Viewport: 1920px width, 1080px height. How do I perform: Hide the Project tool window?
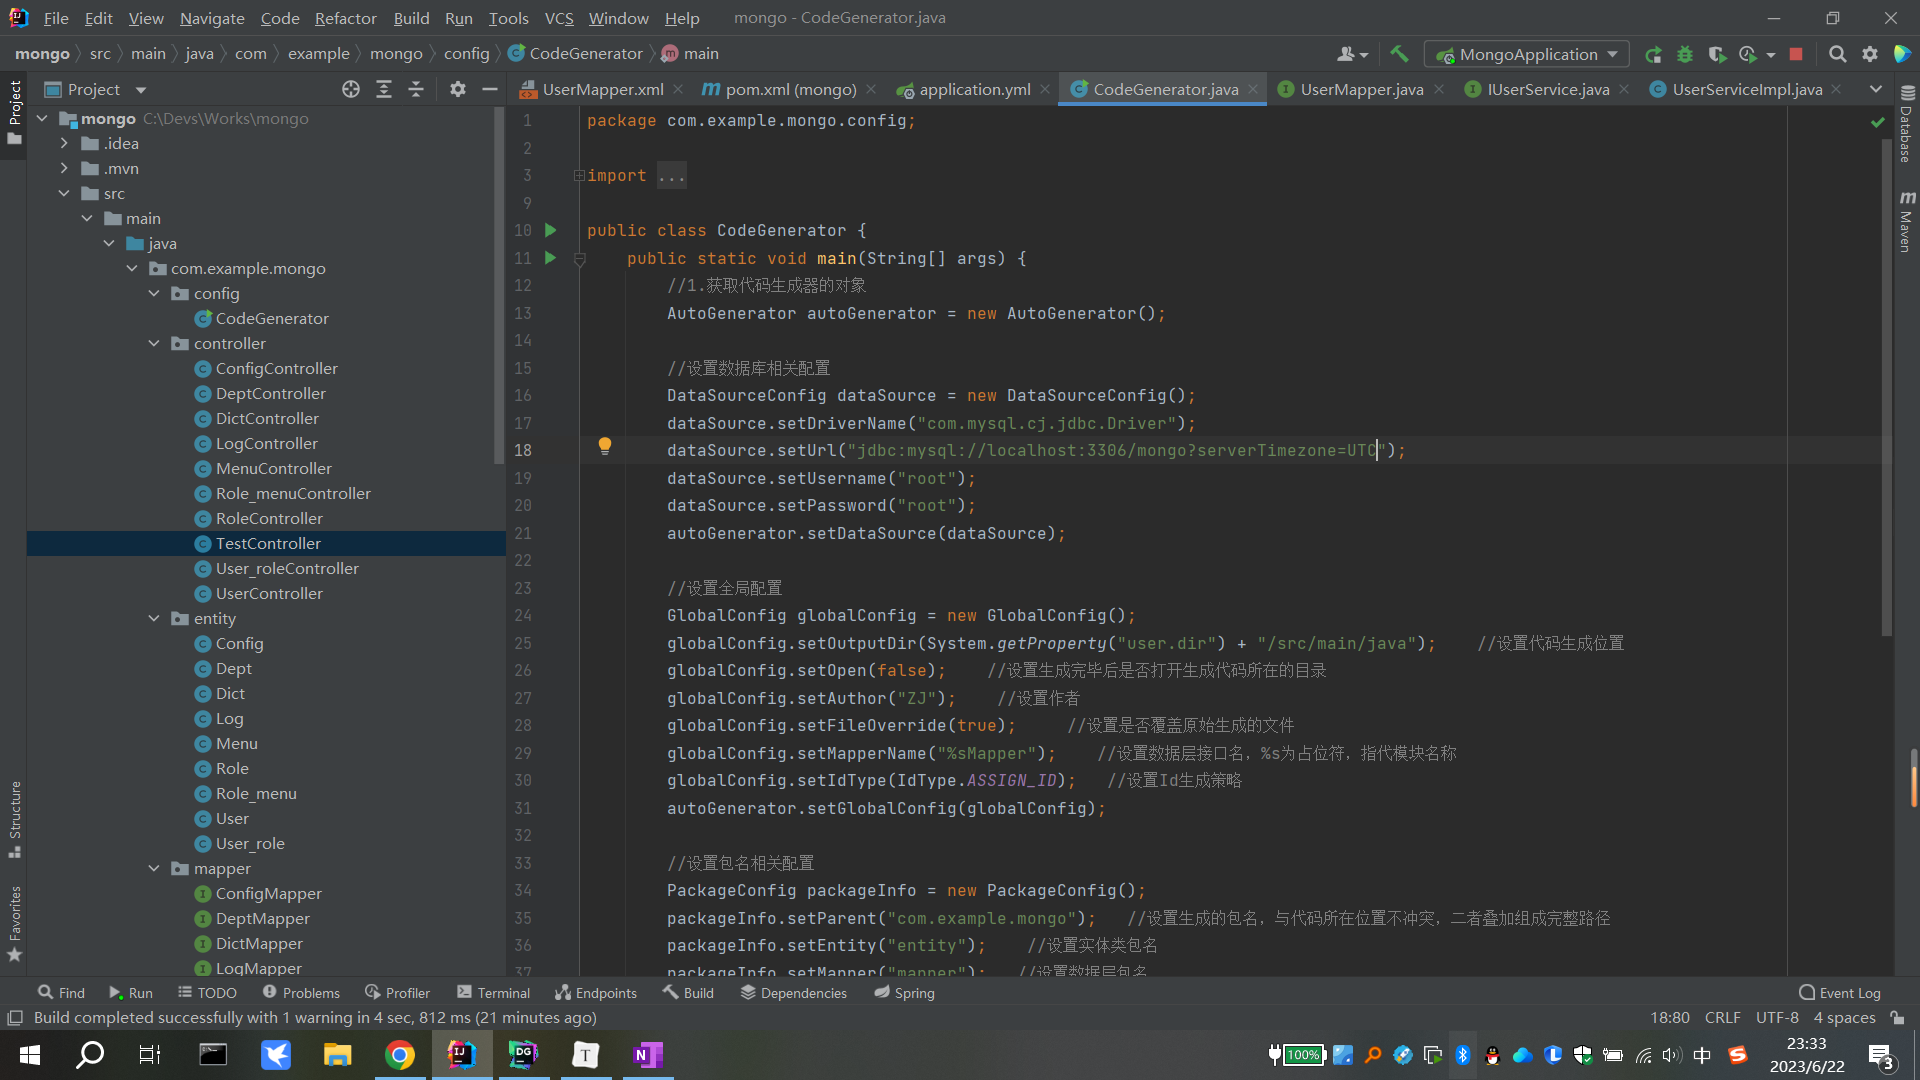490,89
